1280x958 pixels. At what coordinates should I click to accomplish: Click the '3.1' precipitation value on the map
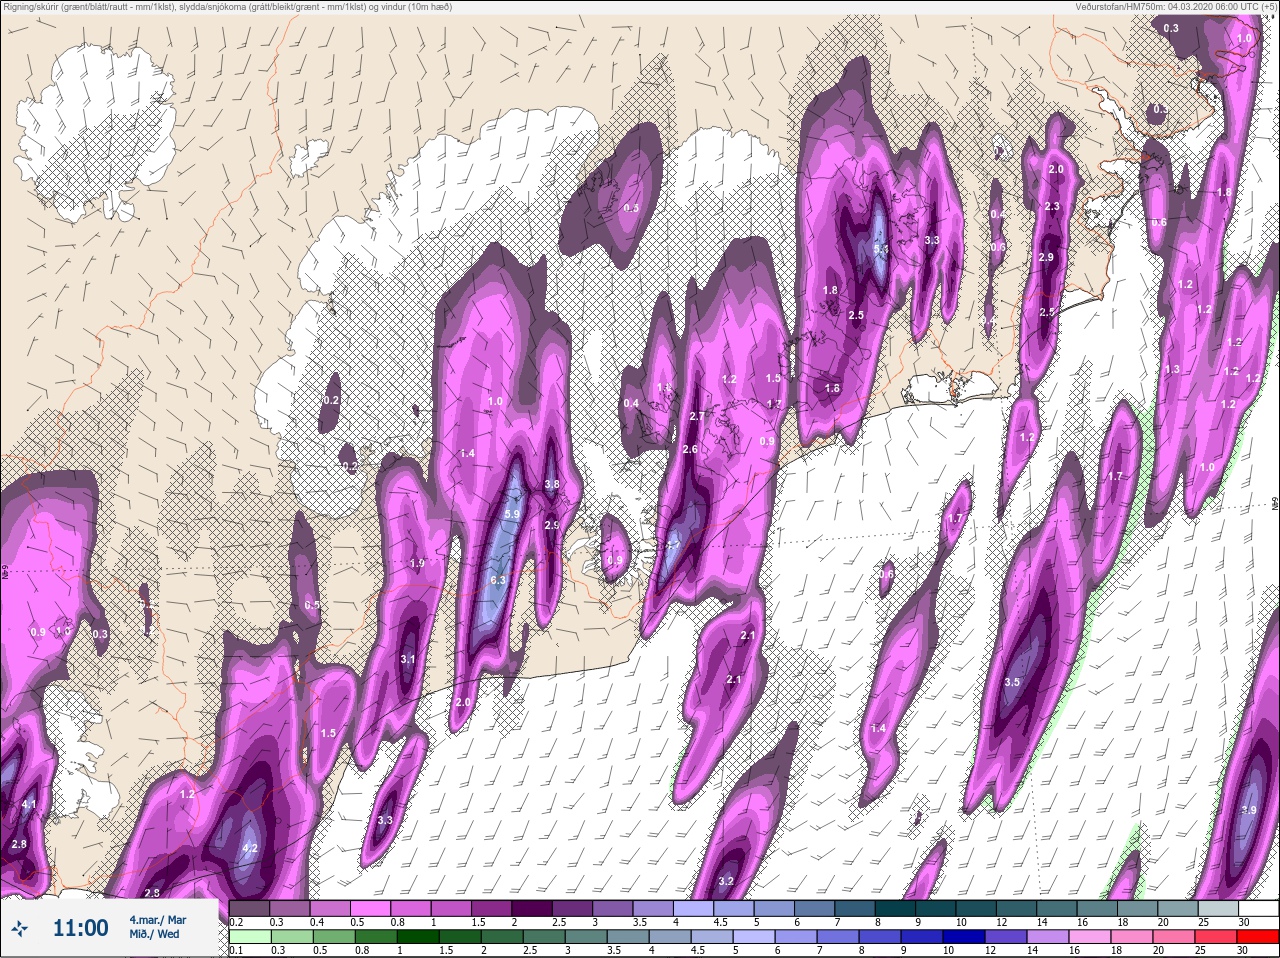408,659
